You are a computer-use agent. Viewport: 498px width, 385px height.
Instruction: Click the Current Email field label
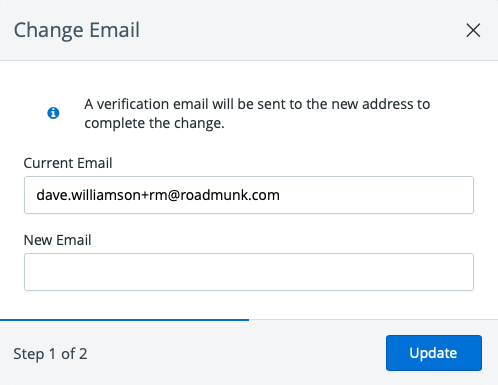tap(68, 163)
